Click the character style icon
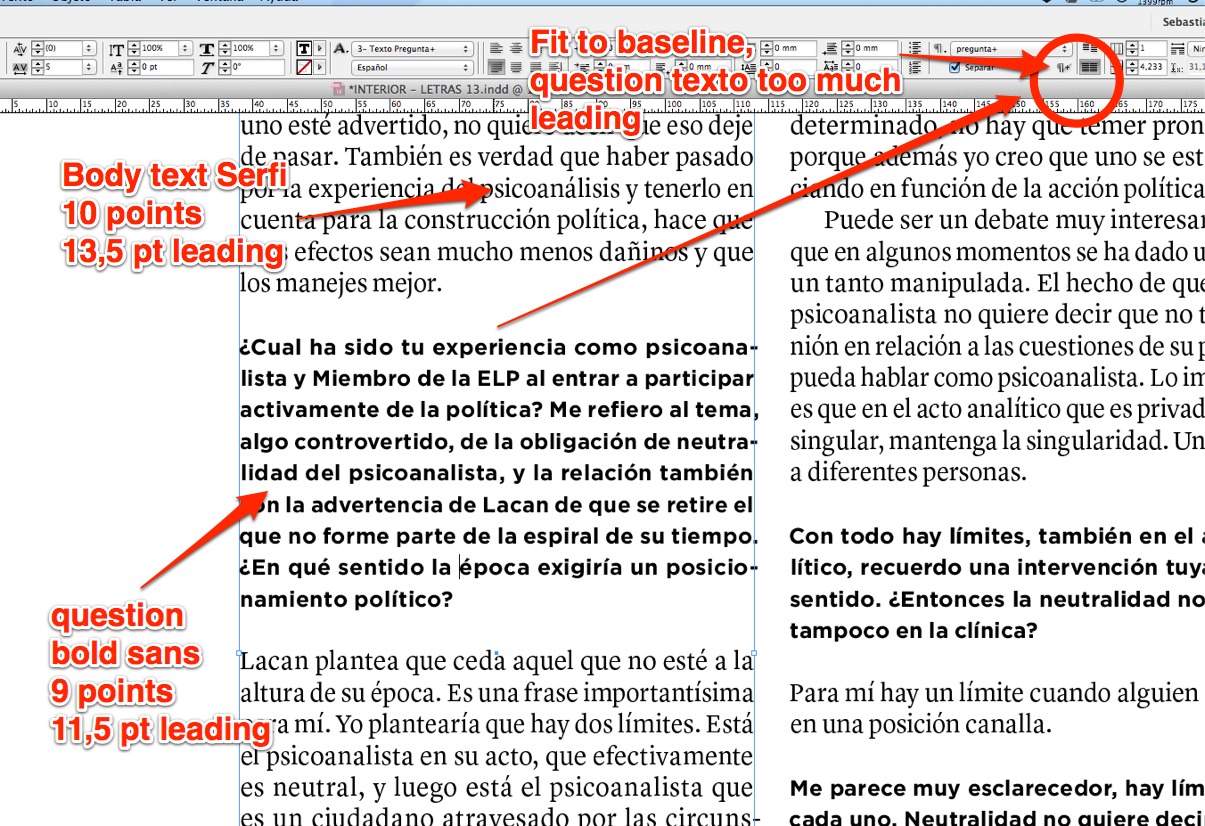This screenshot has height=826, width=1205. click(340, 49)
